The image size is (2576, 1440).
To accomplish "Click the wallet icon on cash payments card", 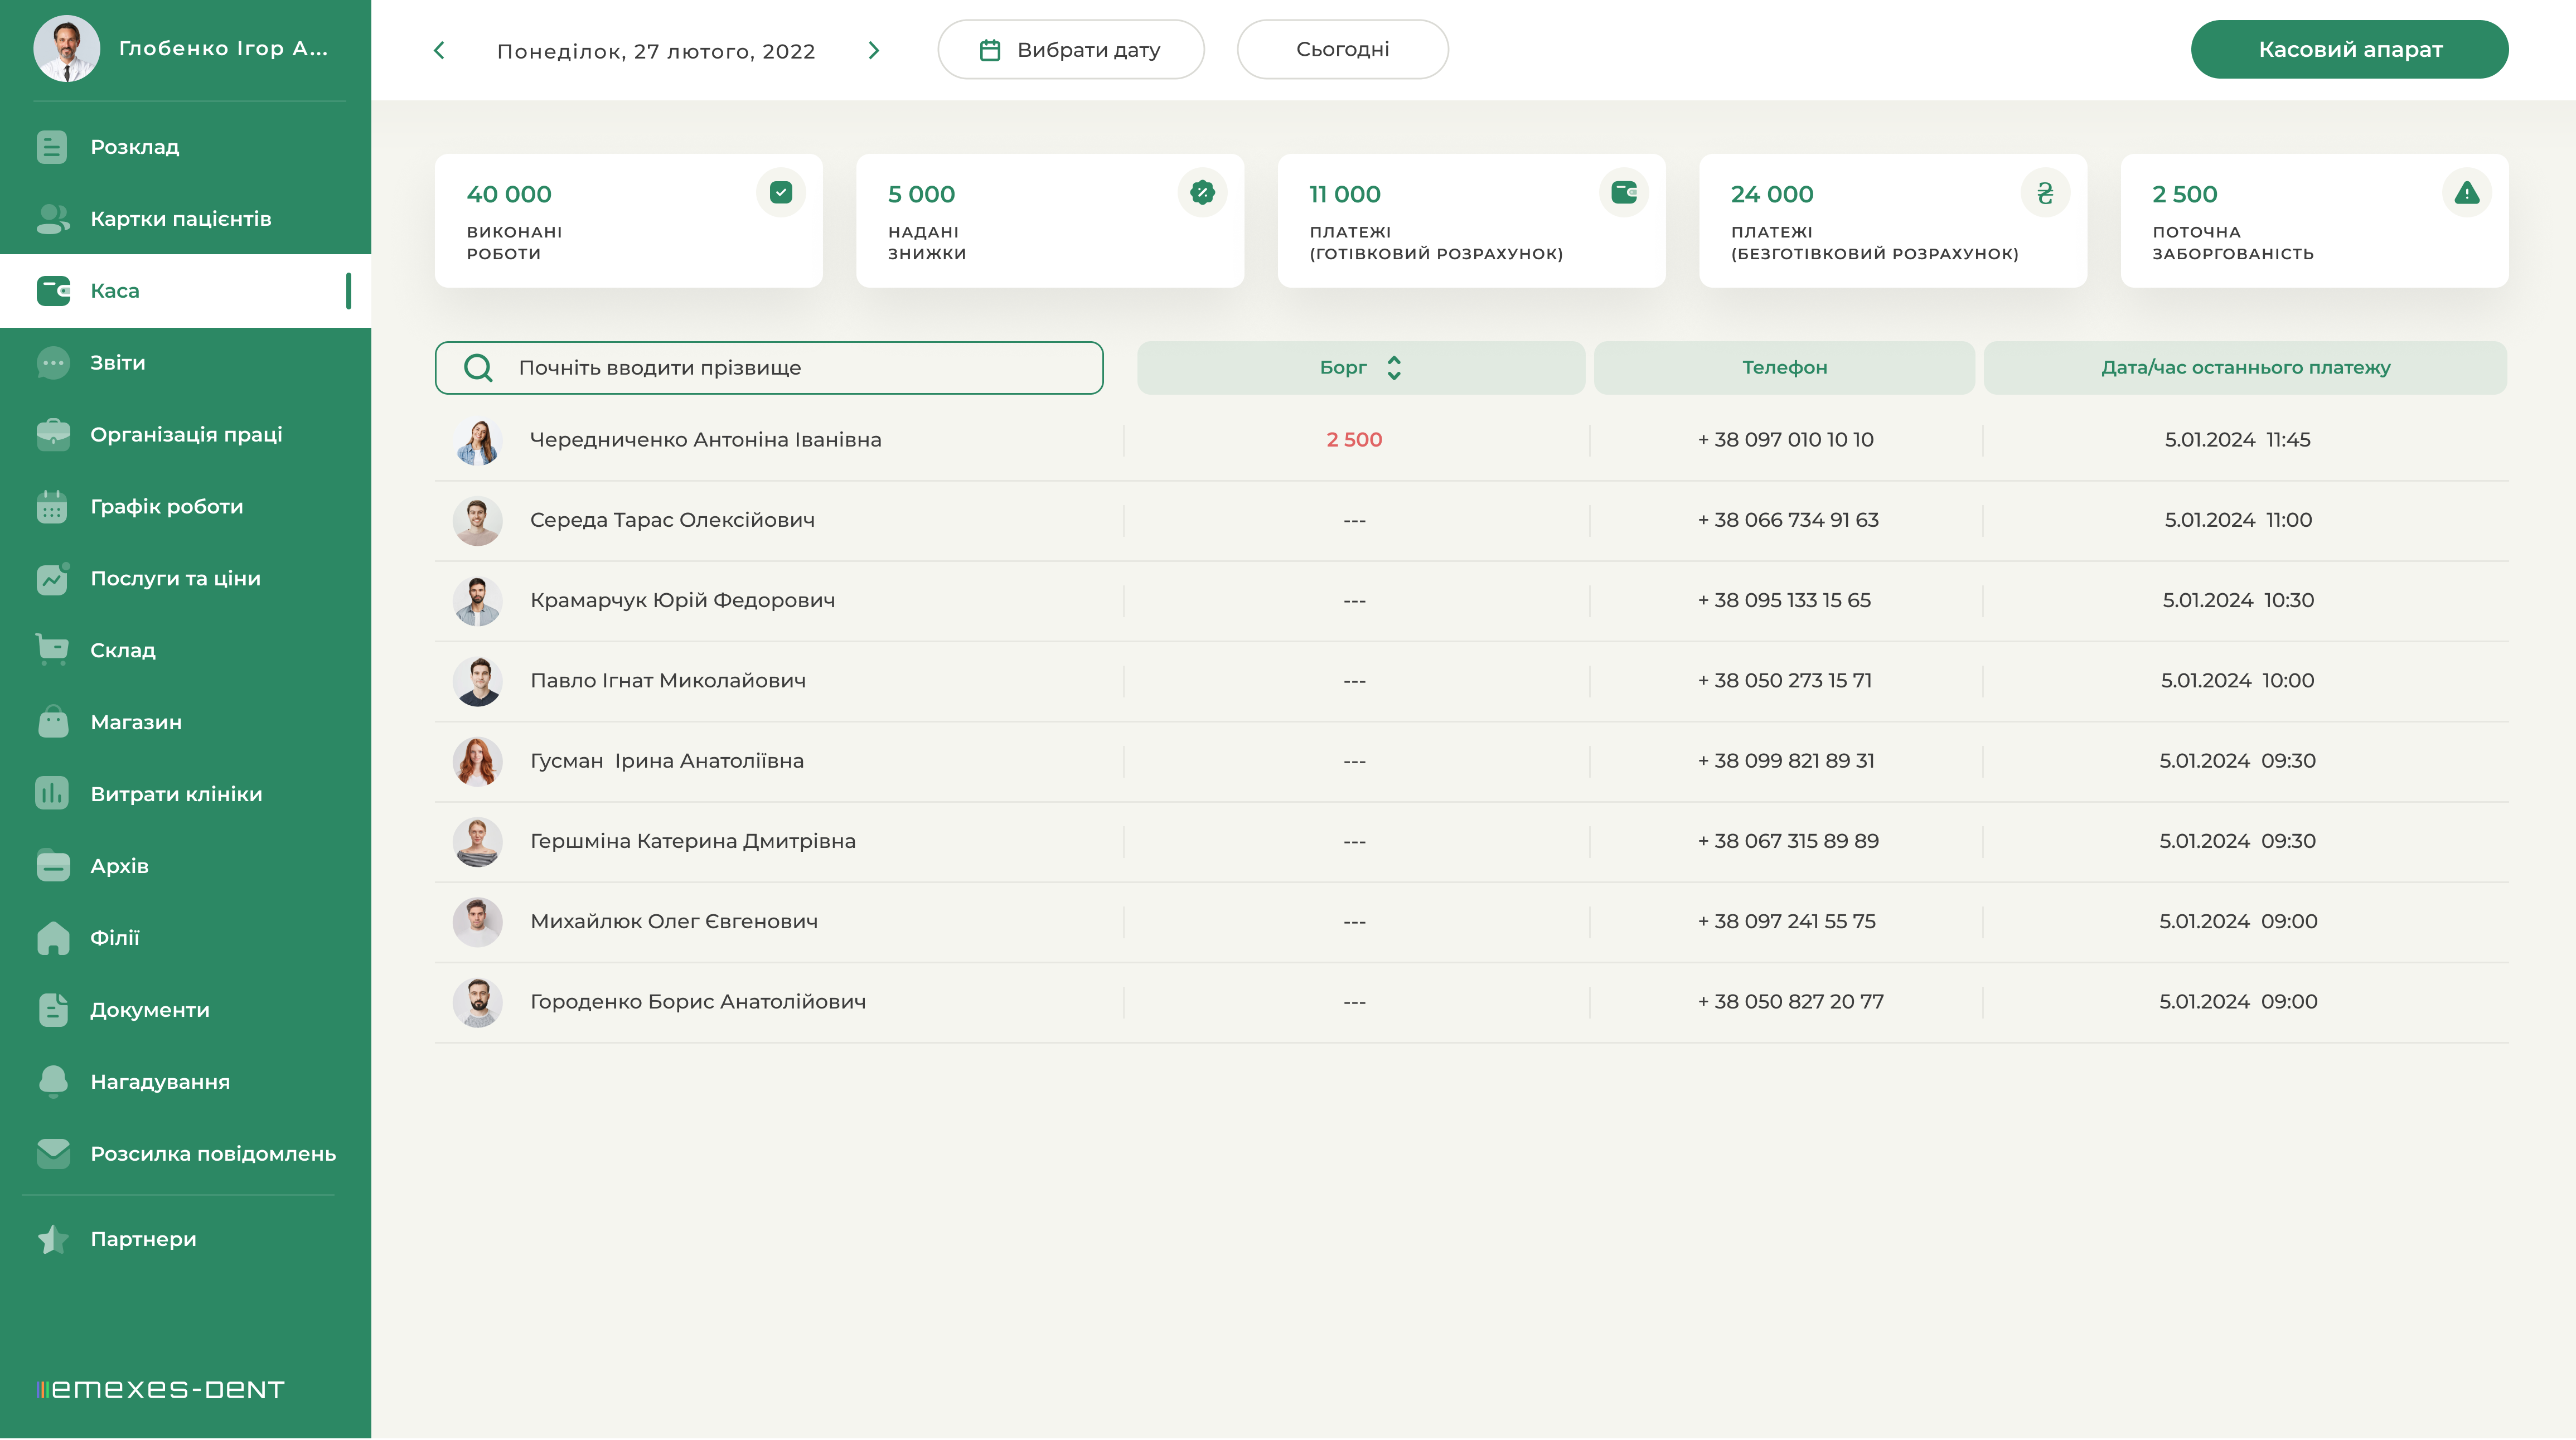I will (x=1624, y=192).
